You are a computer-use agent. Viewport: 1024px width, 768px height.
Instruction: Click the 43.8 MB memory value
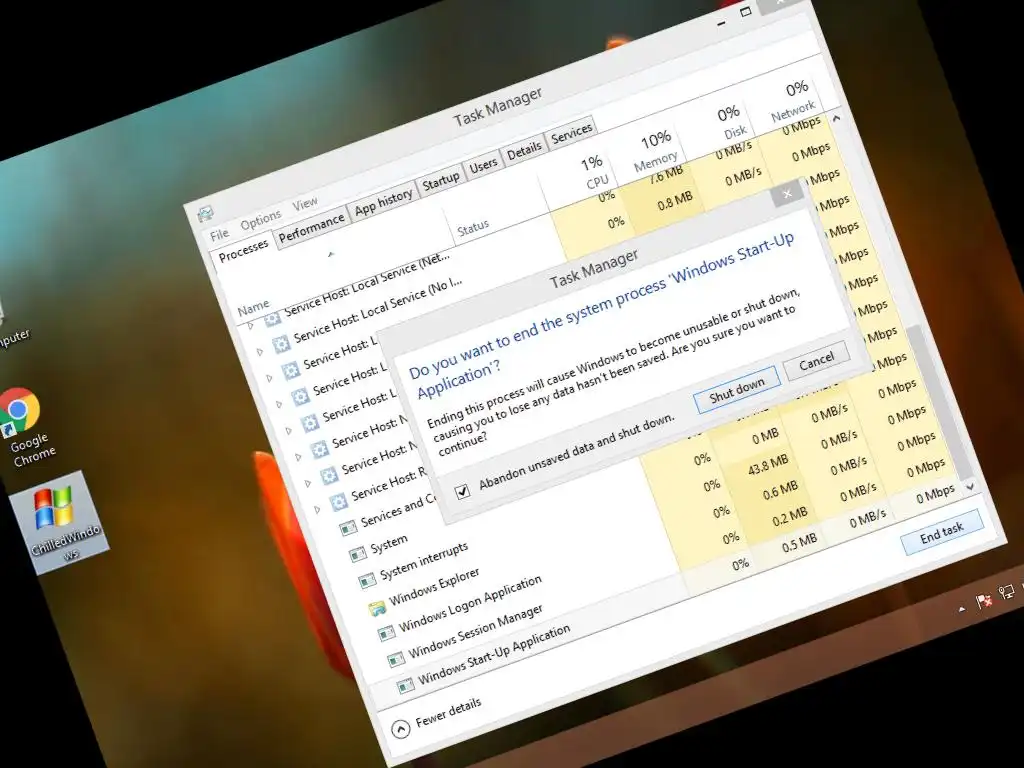[x=768, y=464]
